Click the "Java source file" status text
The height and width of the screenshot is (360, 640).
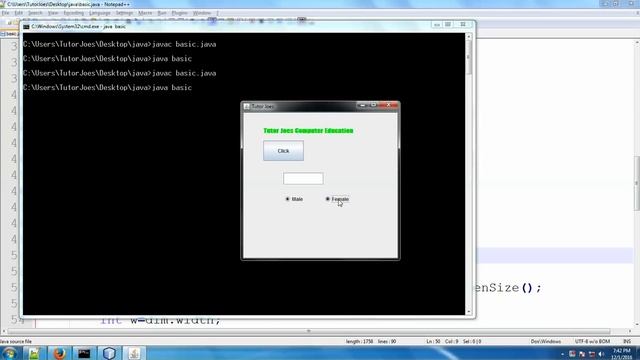coord(16,342)
